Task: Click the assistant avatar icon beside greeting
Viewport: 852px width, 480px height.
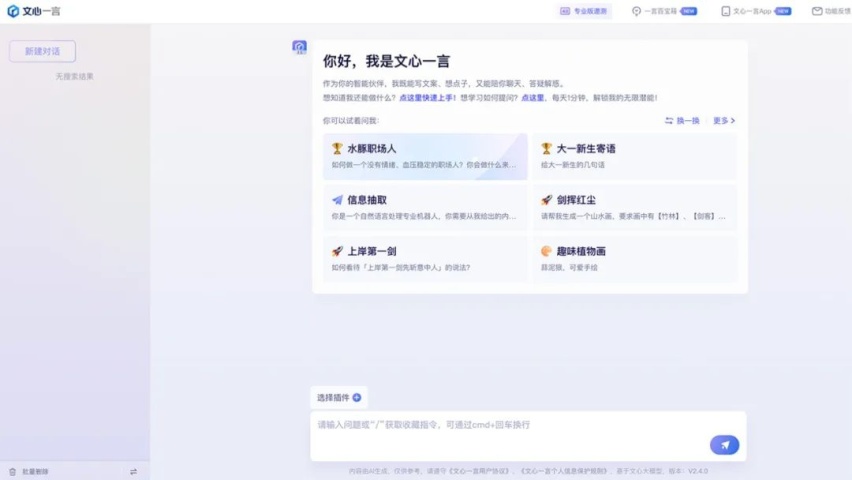Action: [x=299, y=47]
